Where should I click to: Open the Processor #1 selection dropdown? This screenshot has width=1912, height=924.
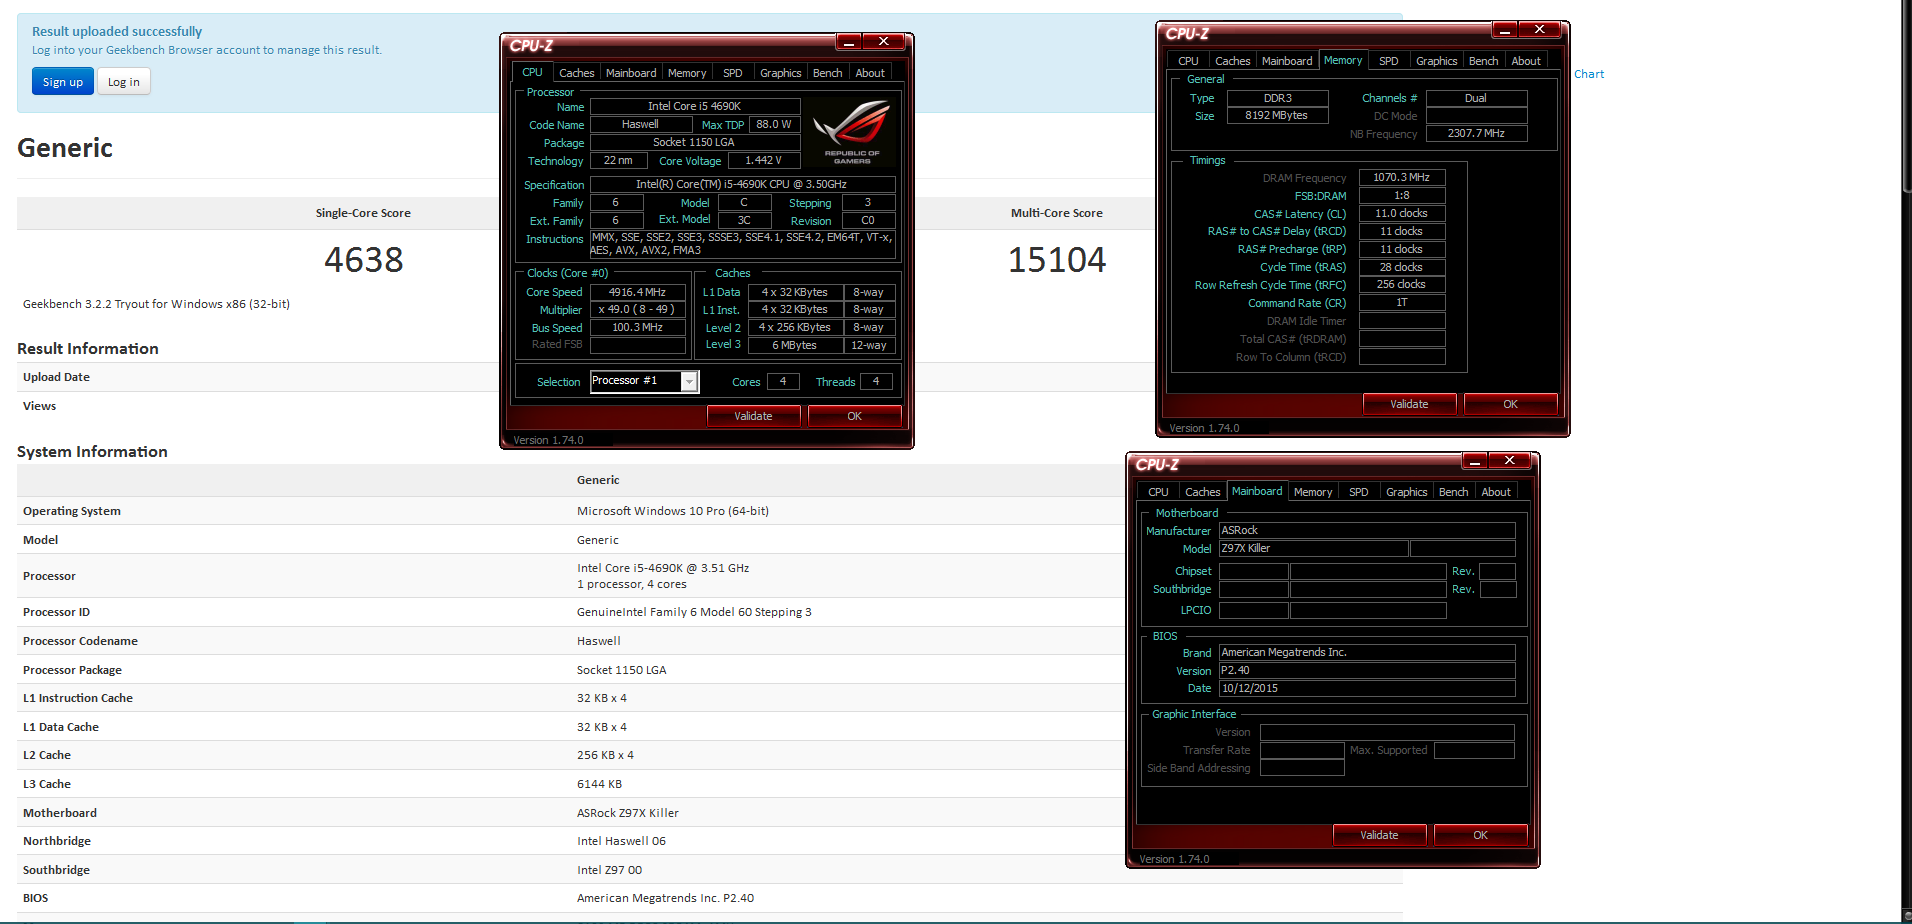[x=644, y=381]
